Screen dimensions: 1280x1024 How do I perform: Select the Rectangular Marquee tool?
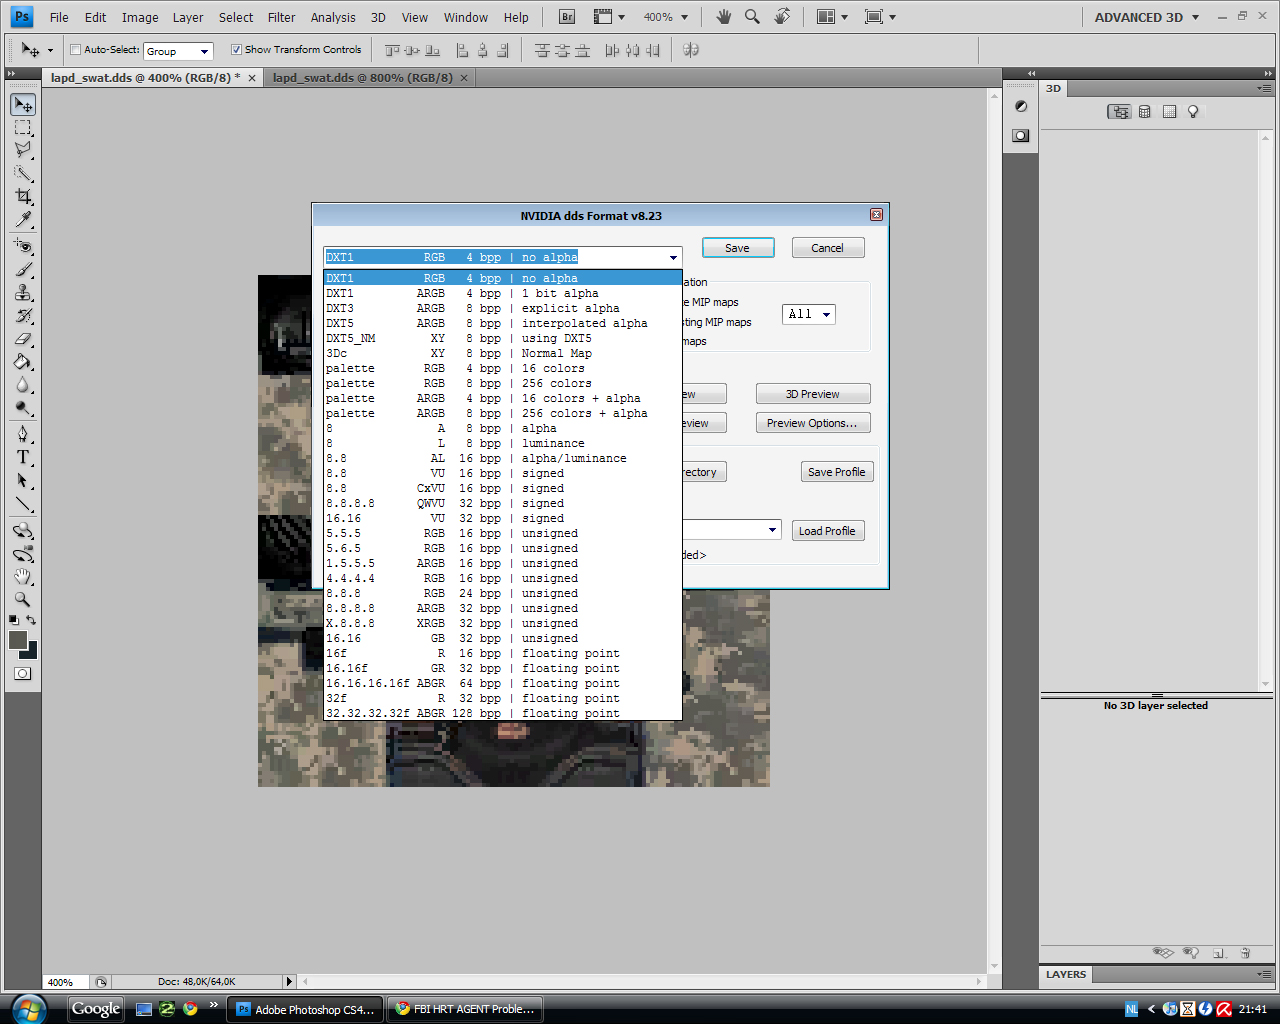23,128
